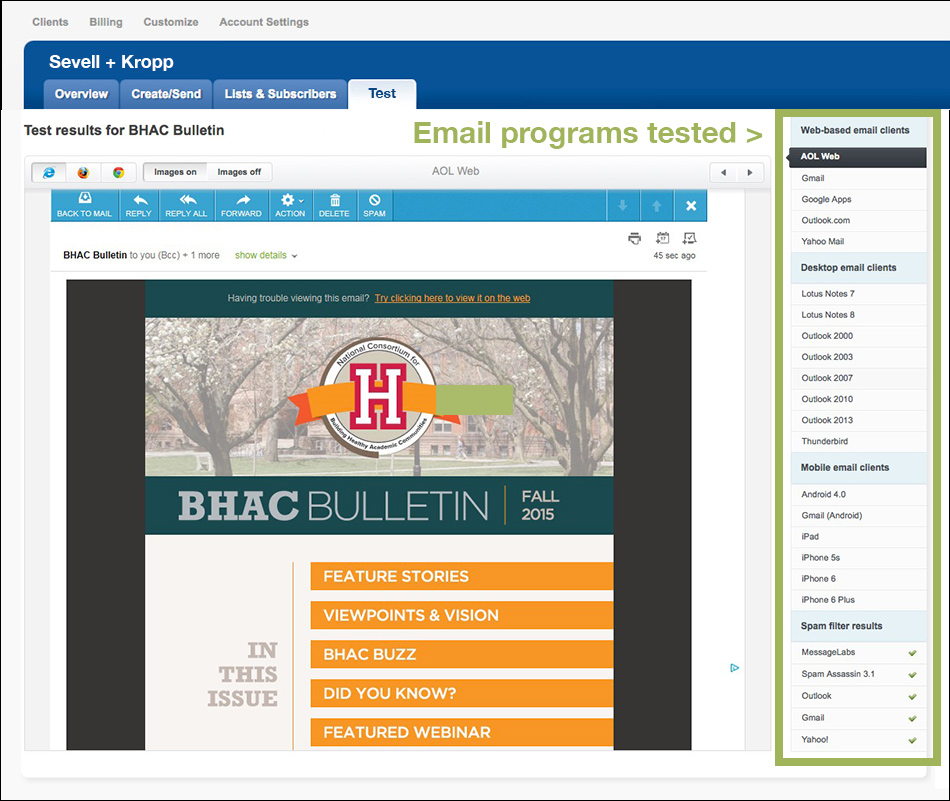Image resolution: width=950 pixels, height=801 pixels.
Task: Select the Chrome browser preview icon
Action: pos(118,173)
